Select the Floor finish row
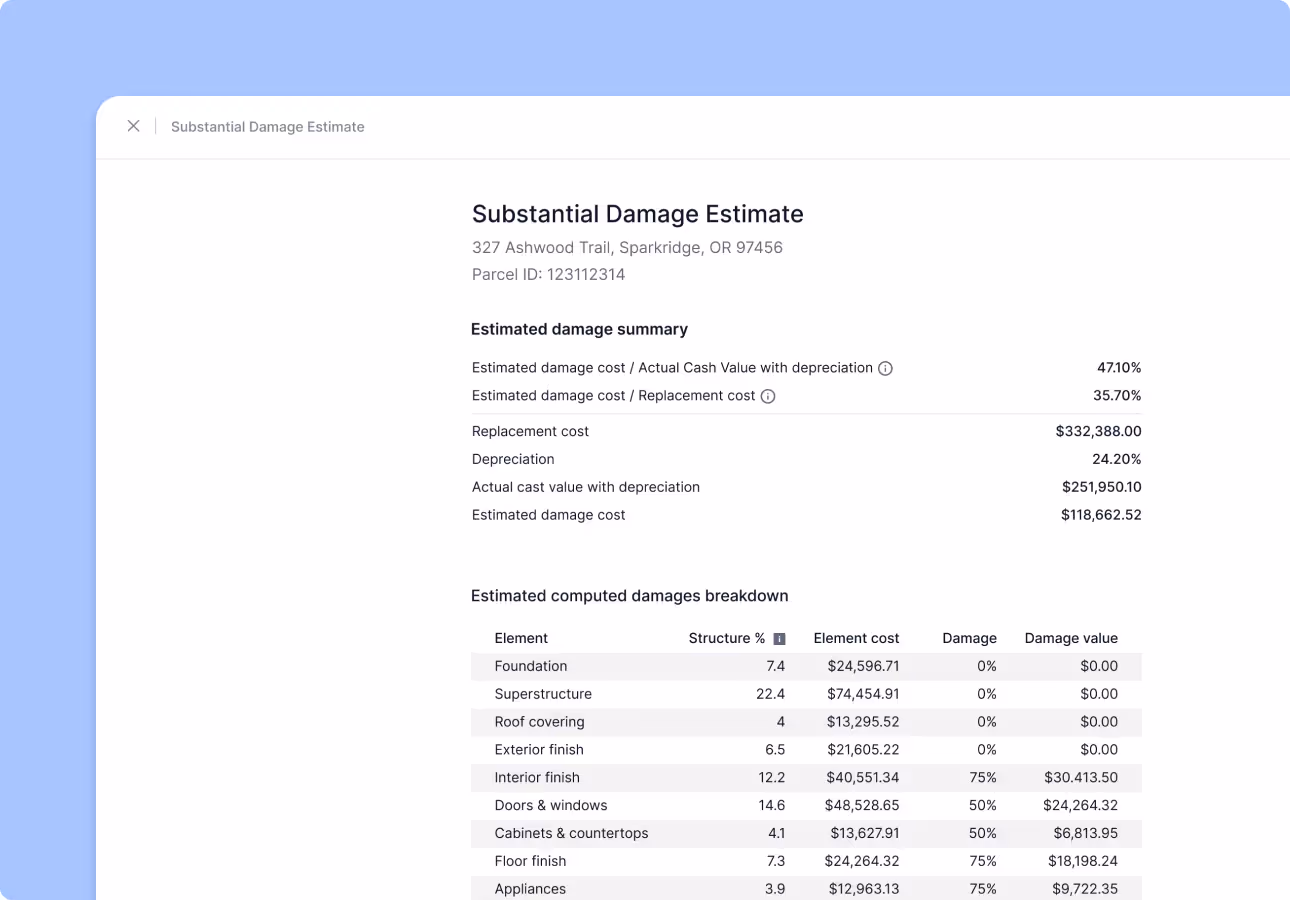1290x900 pixels. point(806,862)
